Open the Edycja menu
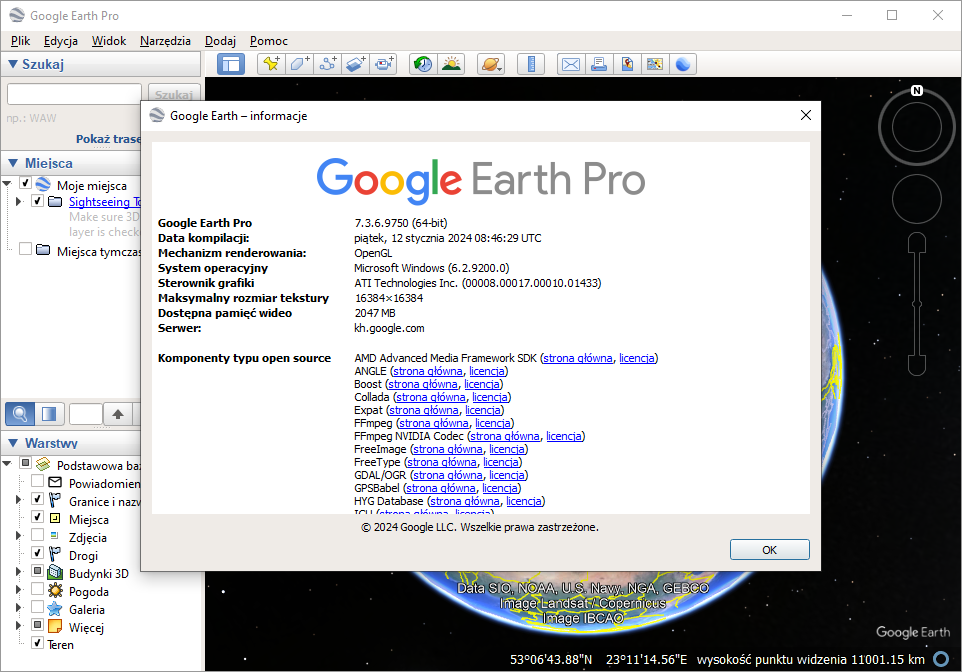Image resolution: width=962 pixels, height=672 pixels. 61,41
